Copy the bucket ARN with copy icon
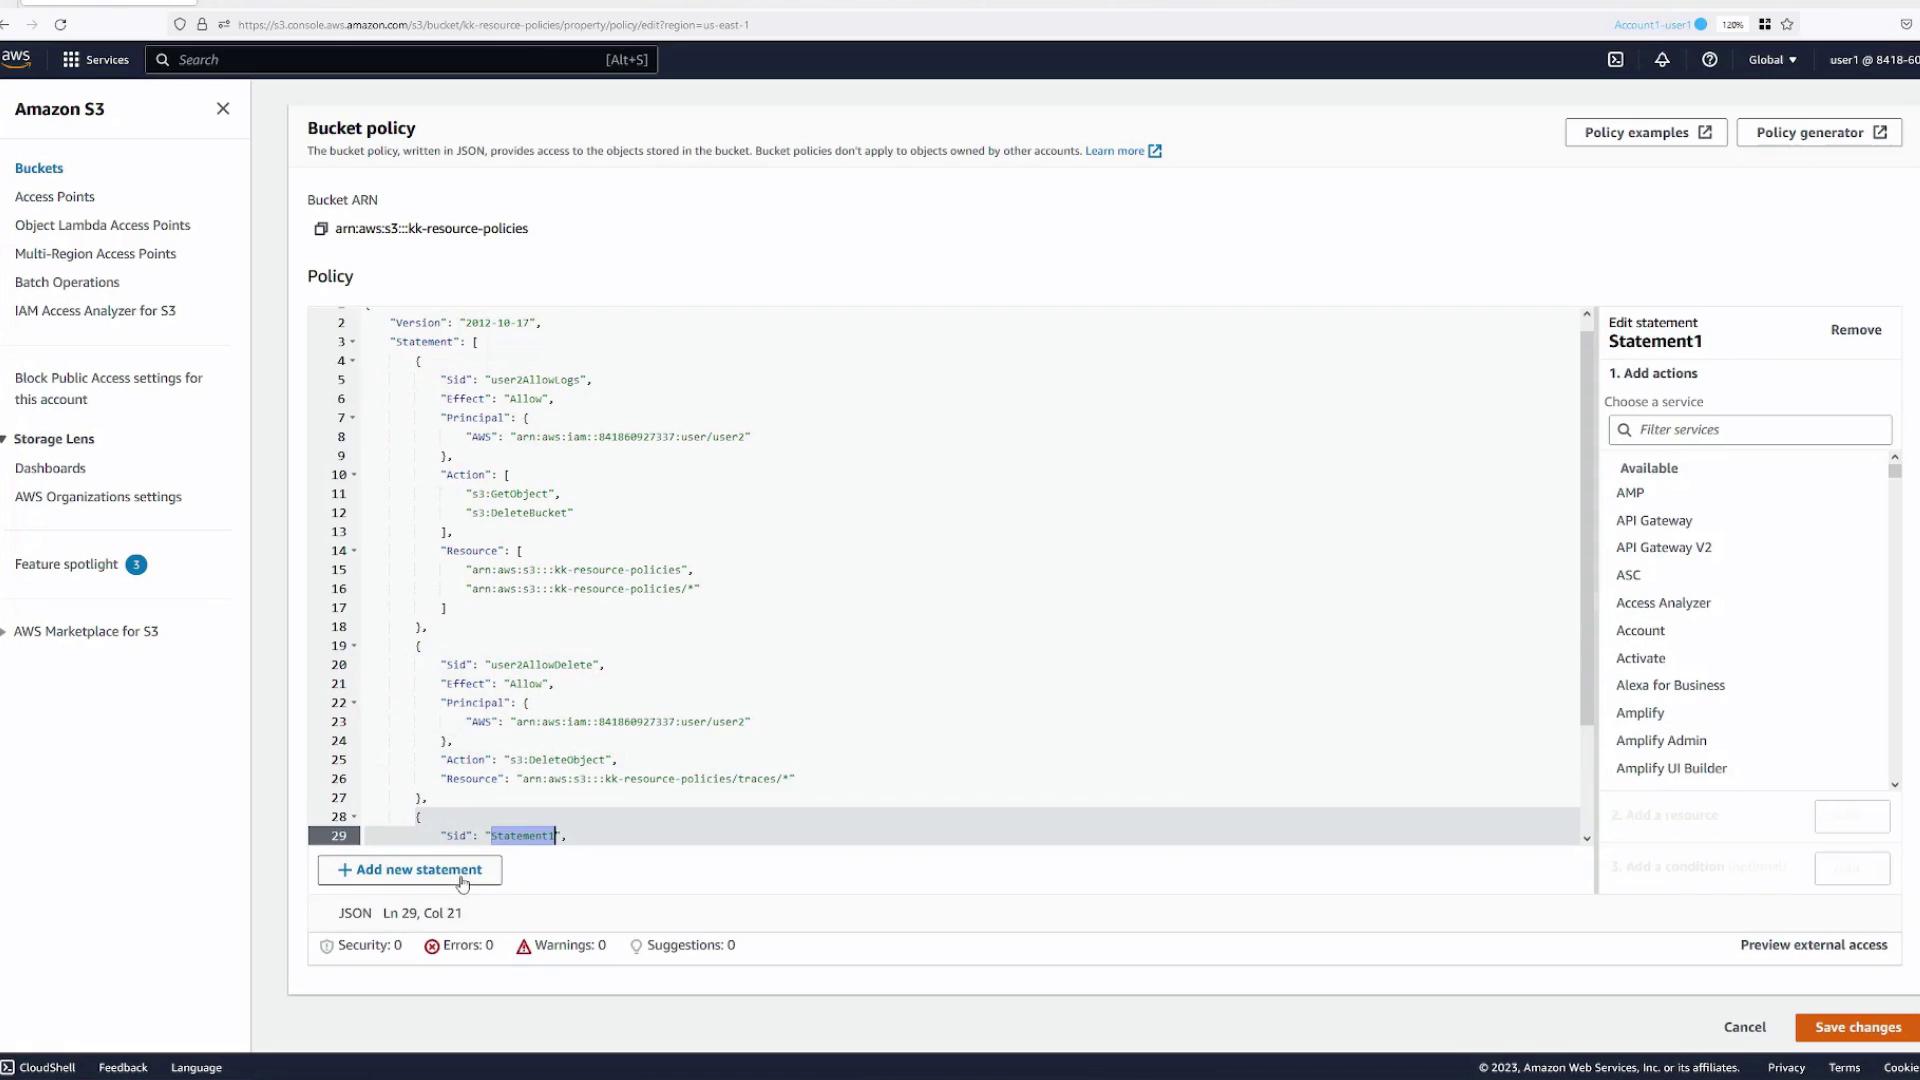The height and width of the screenshot is (1080, 1920). pos(321,229)
